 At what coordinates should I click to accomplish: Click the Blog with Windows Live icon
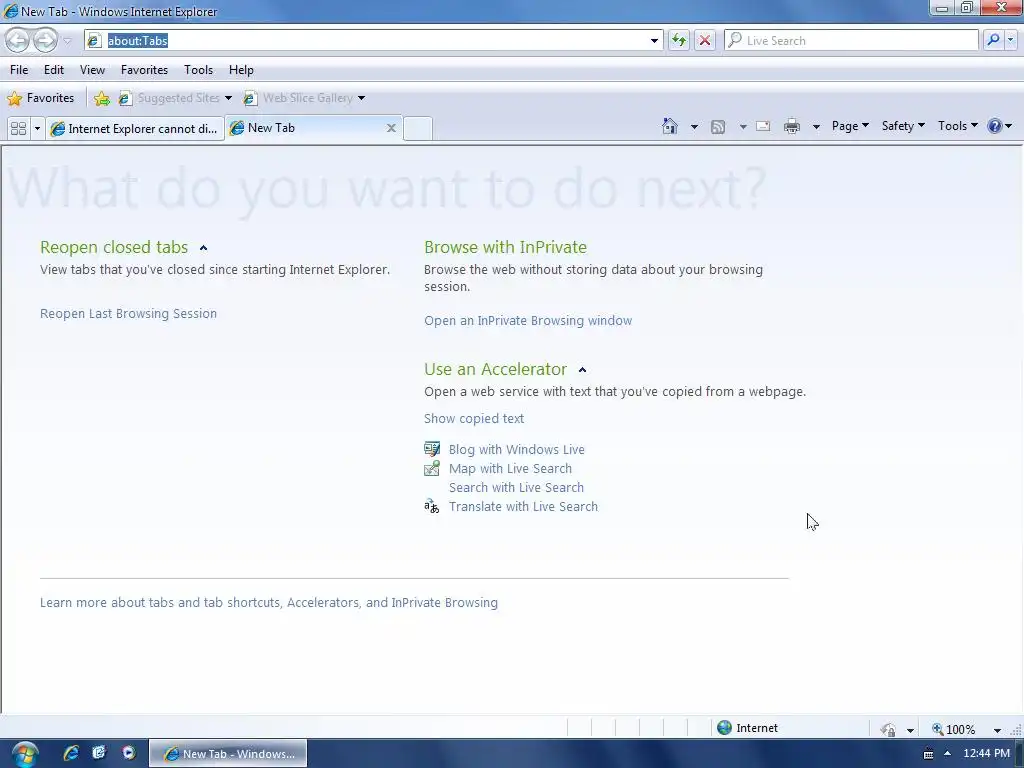coord(432,449)
